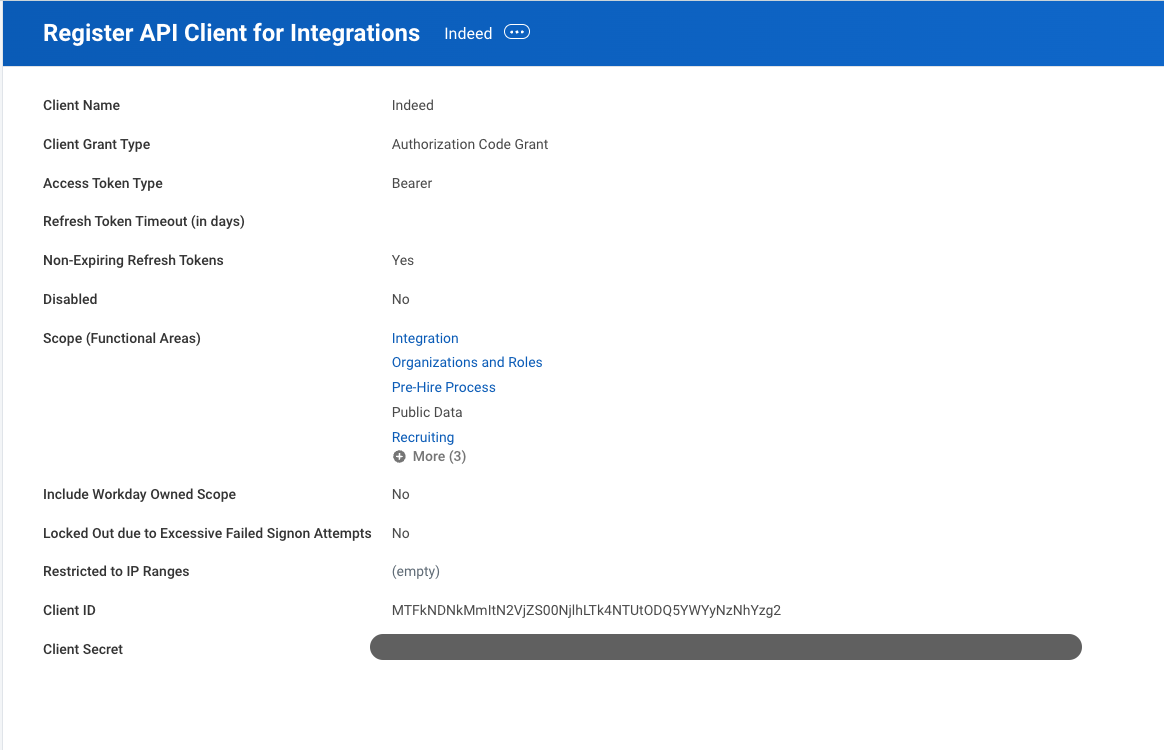Select the Client ID value string
This screenshot has height=750, width=1164.
pyautogui.click(x=586, y=610)
